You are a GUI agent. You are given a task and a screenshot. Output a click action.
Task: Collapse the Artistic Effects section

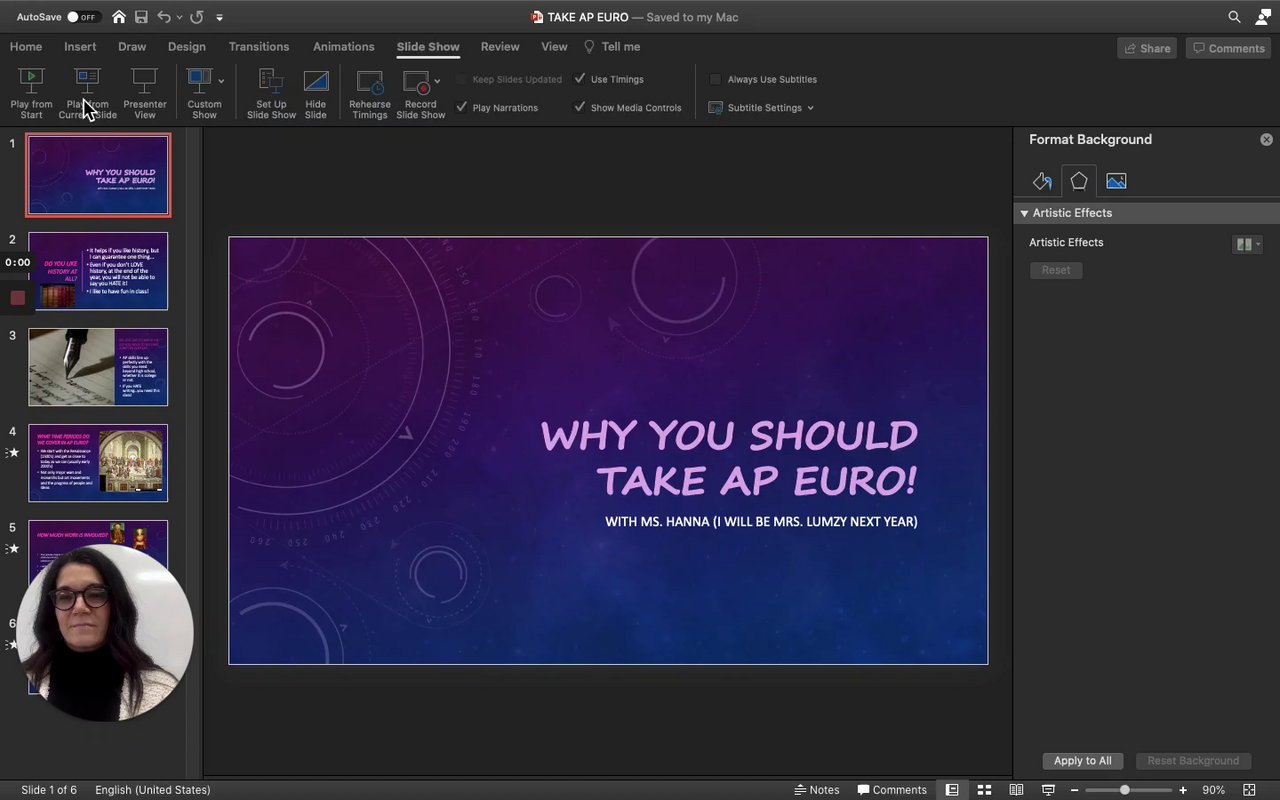(x=1024, y=213)
